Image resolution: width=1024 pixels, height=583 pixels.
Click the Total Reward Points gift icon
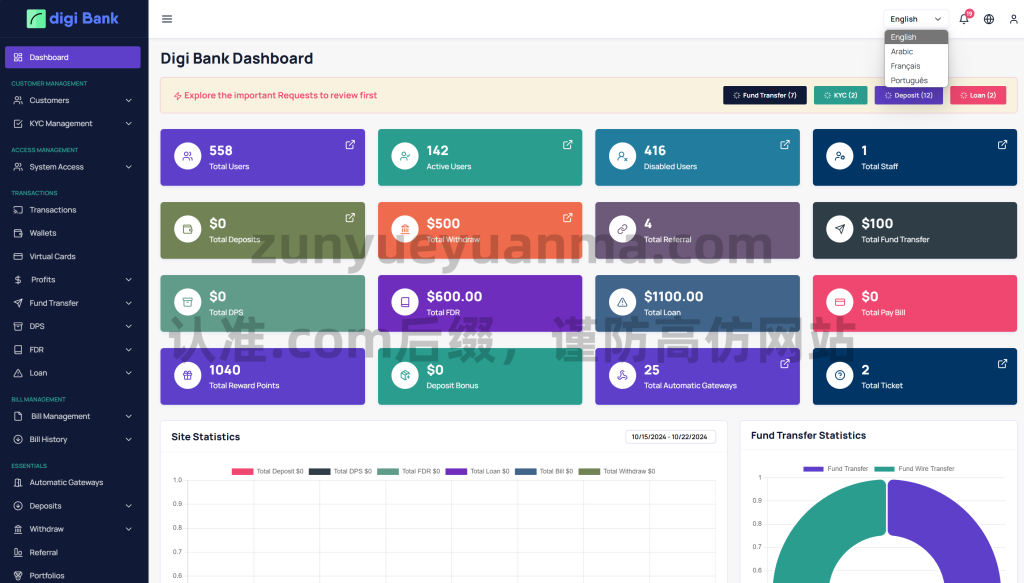(x=187, y=375)
